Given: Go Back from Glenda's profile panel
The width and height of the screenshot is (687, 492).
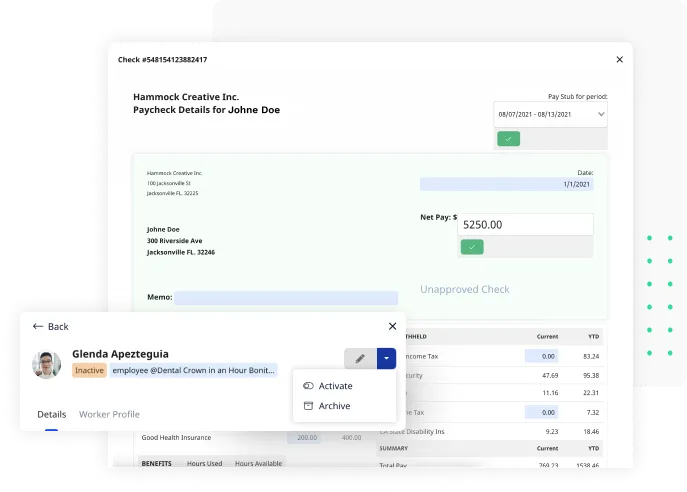Looking at the screenshot, I should click(50, 326).
